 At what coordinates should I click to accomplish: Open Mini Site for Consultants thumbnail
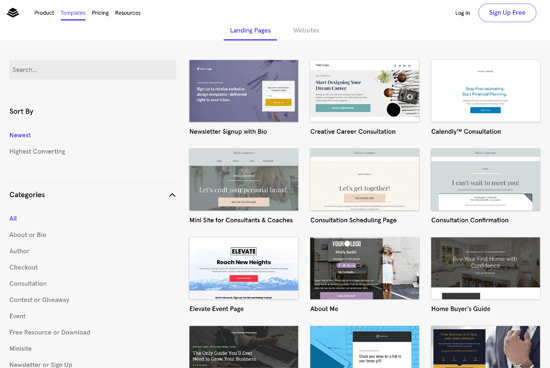coord(244,179)
